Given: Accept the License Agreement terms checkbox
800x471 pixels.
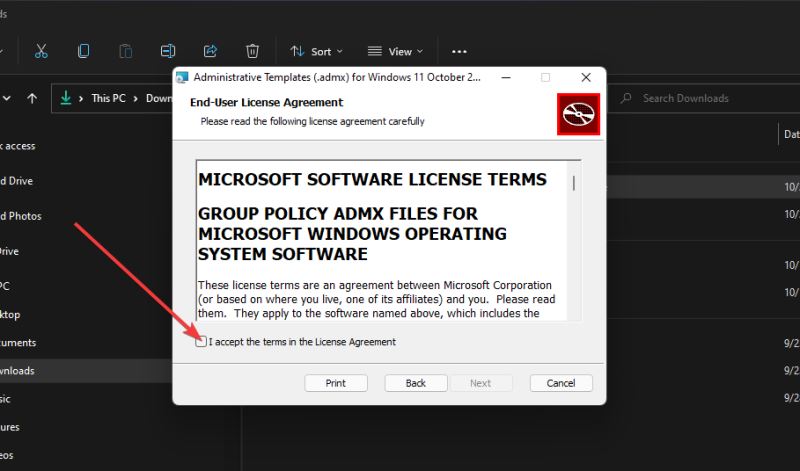Looking at the screenshot, I should 201,341.
